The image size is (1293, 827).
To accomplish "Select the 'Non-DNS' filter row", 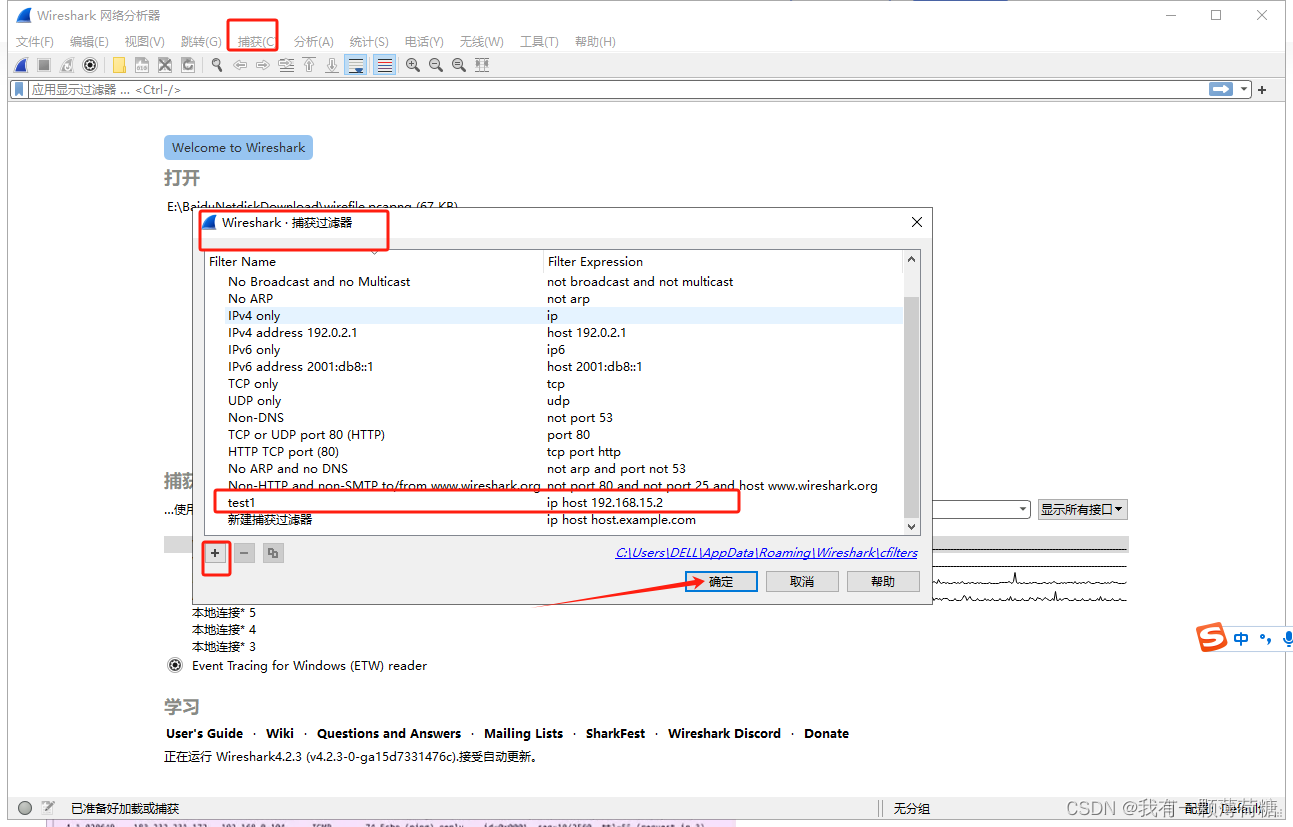I will click(x=554, y=417).
